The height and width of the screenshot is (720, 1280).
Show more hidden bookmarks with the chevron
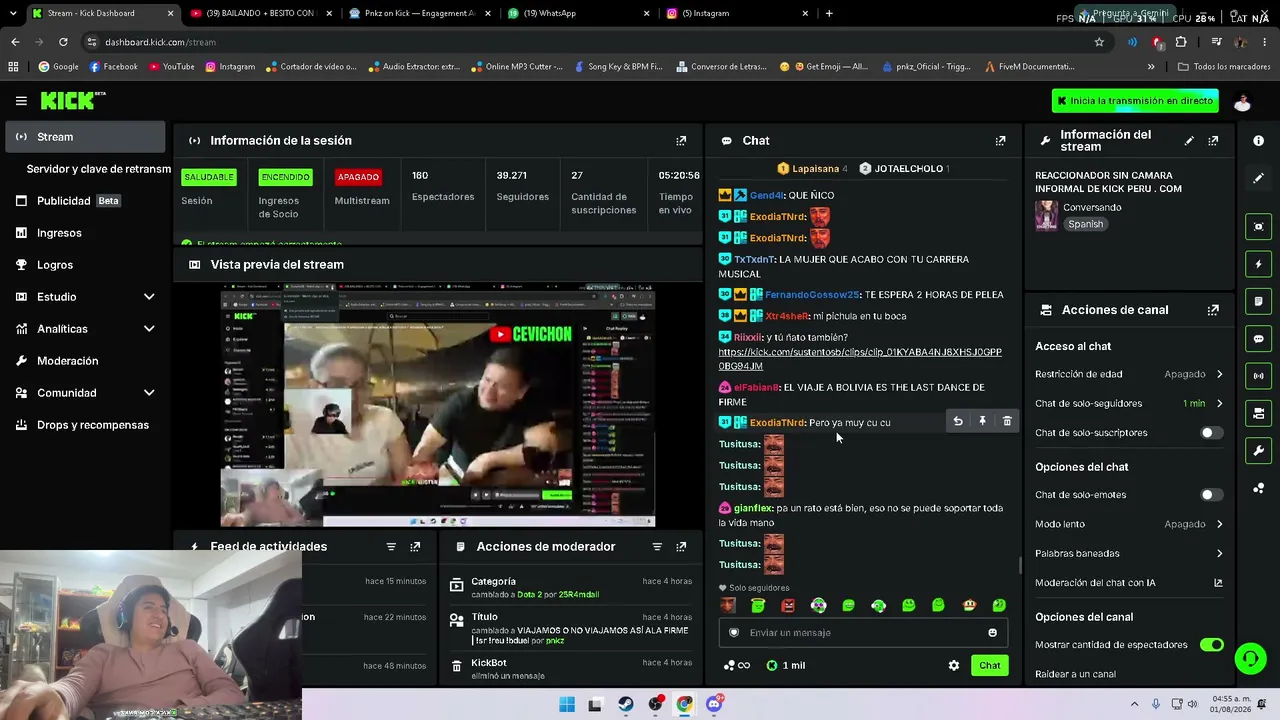pos(1151,67)
